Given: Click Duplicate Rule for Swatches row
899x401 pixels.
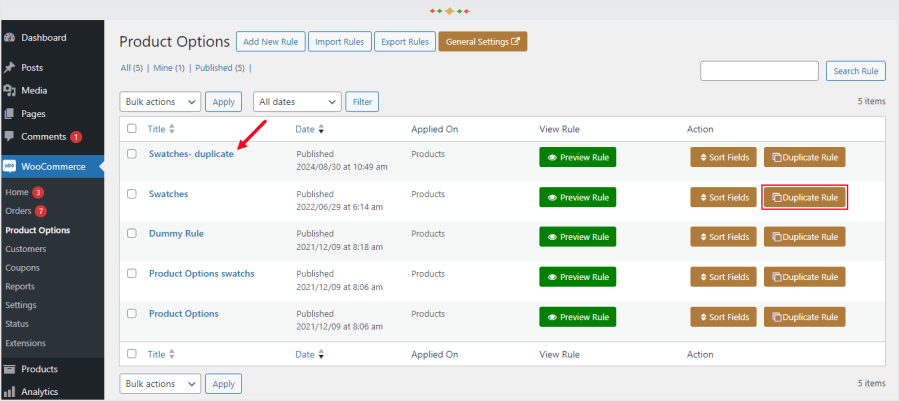Looking at the screenshot, I should coord(805,197).
